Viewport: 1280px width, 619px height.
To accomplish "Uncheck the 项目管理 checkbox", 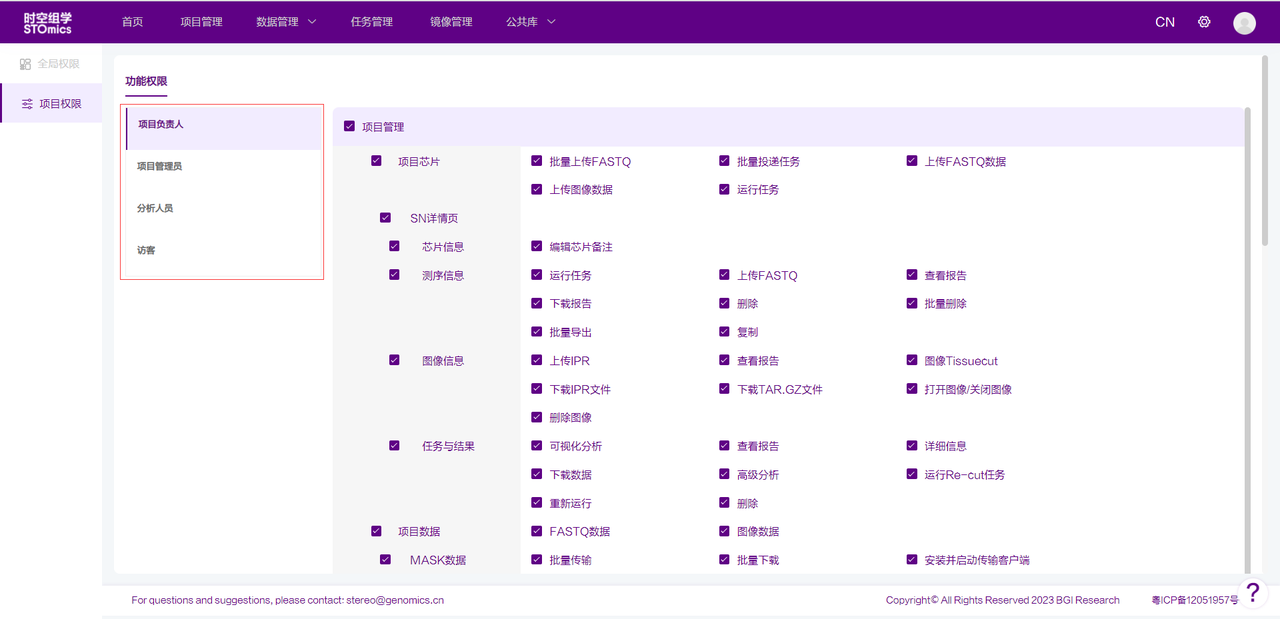I will click(349, 127).
